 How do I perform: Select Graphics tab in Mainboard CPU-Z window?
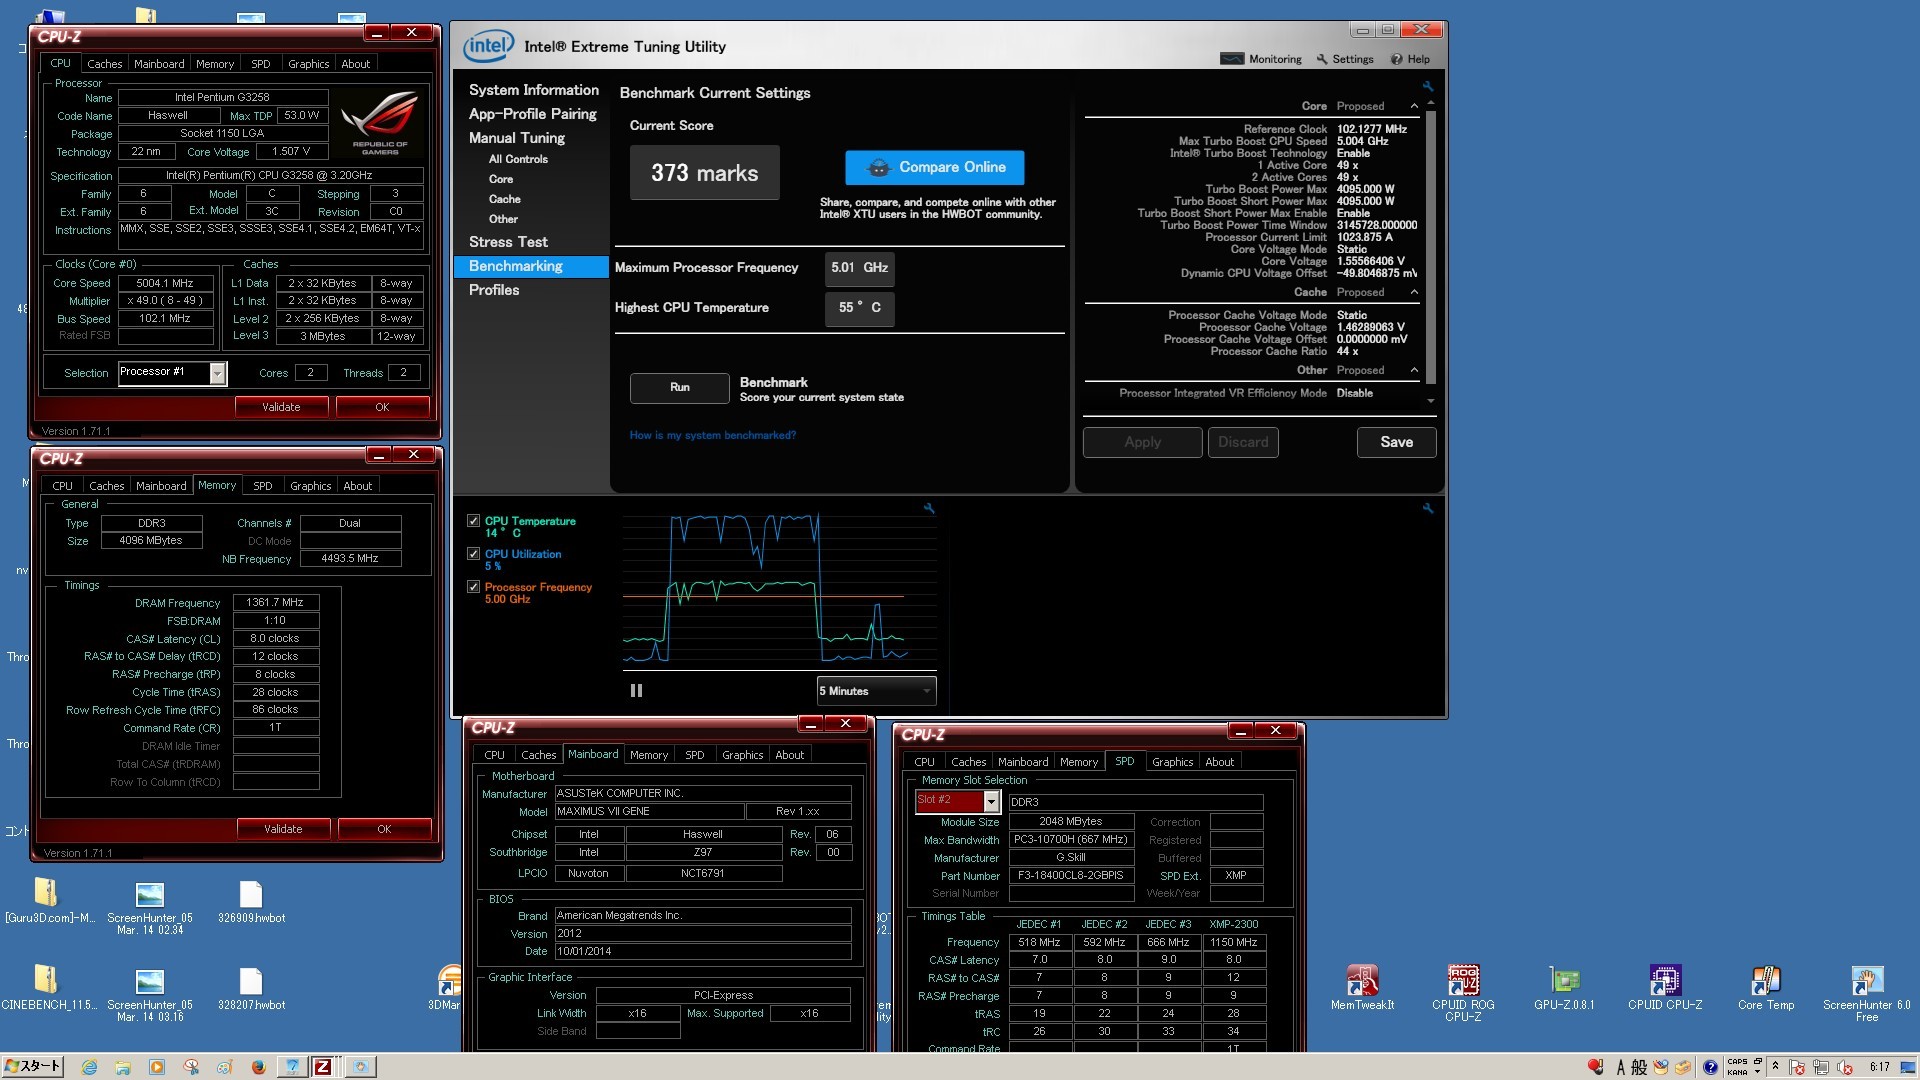pyautogui.click(x=742, y=755)
